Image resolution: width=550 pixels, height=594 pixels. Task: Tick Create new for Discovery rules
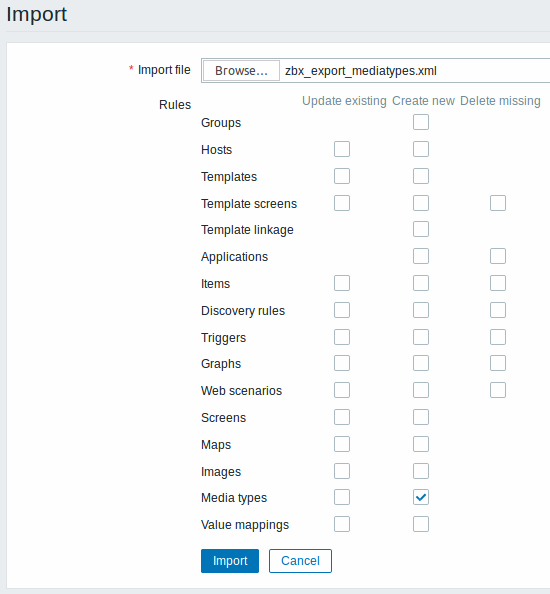coord(421,310)
